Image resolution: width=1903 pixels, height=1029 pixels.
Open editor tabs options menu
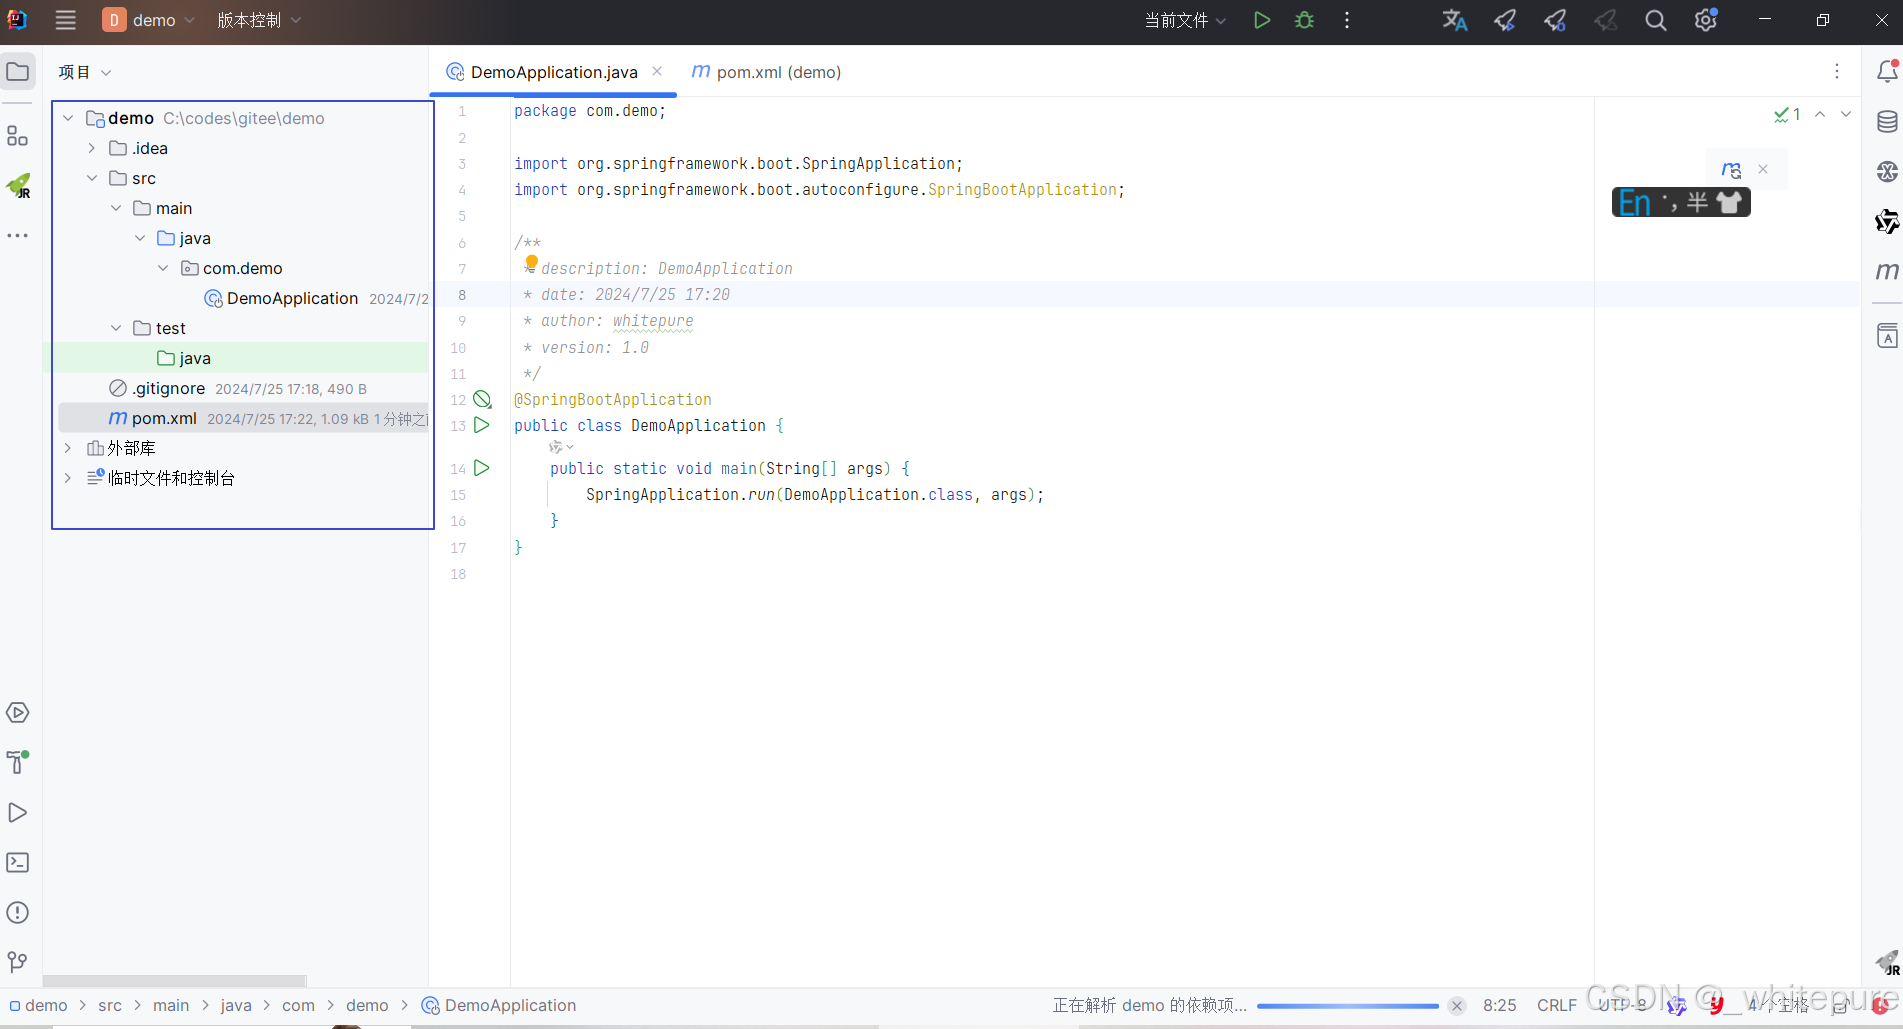(x=1837, y=71)
